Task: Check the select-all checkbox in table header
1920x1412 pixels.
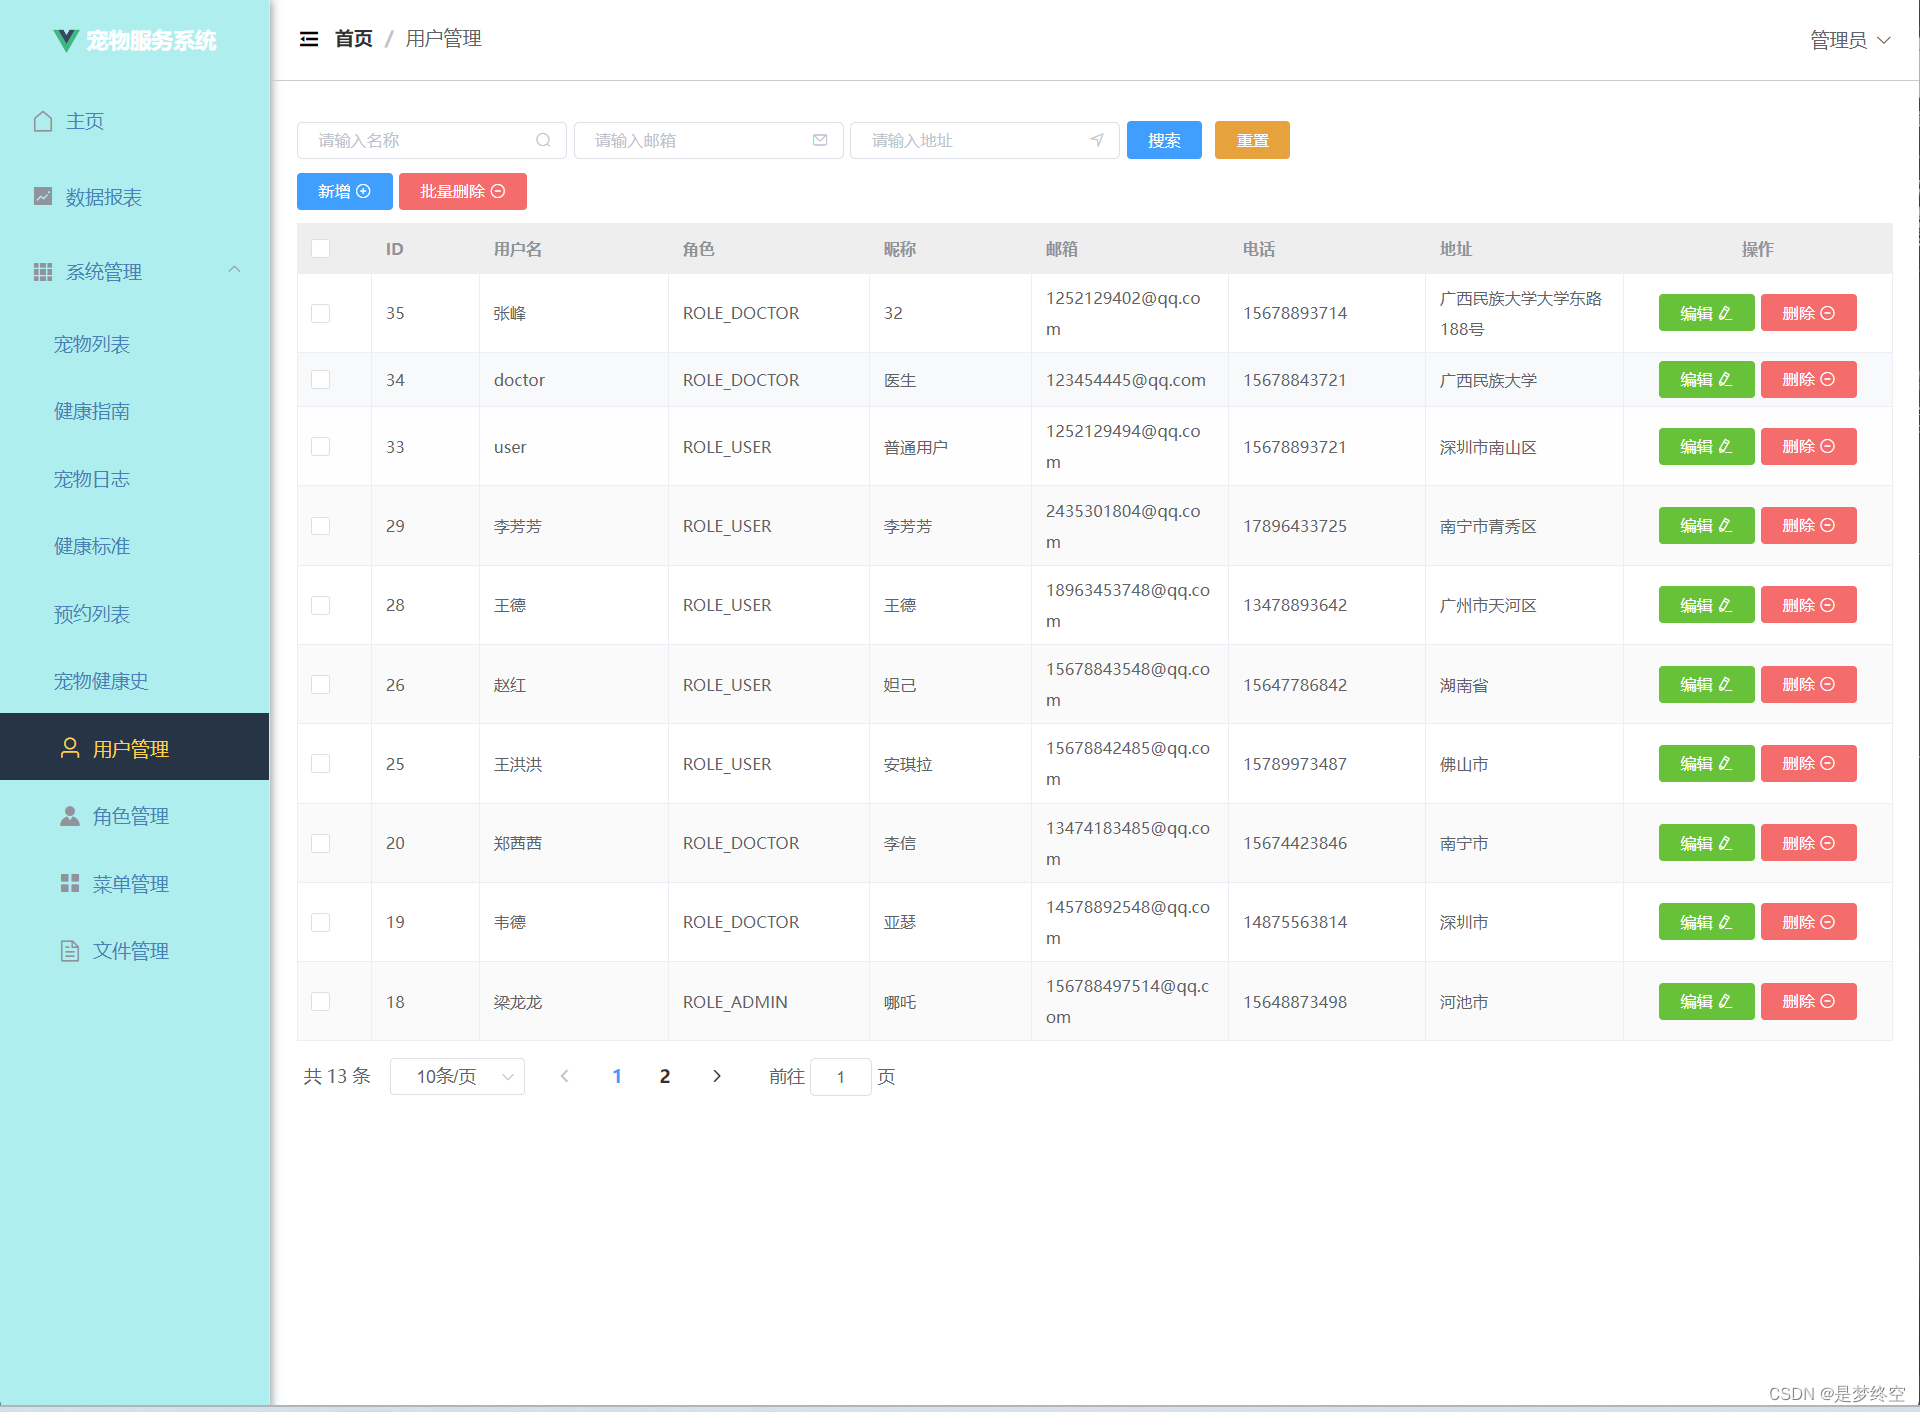Action: (x=320, y=248)
